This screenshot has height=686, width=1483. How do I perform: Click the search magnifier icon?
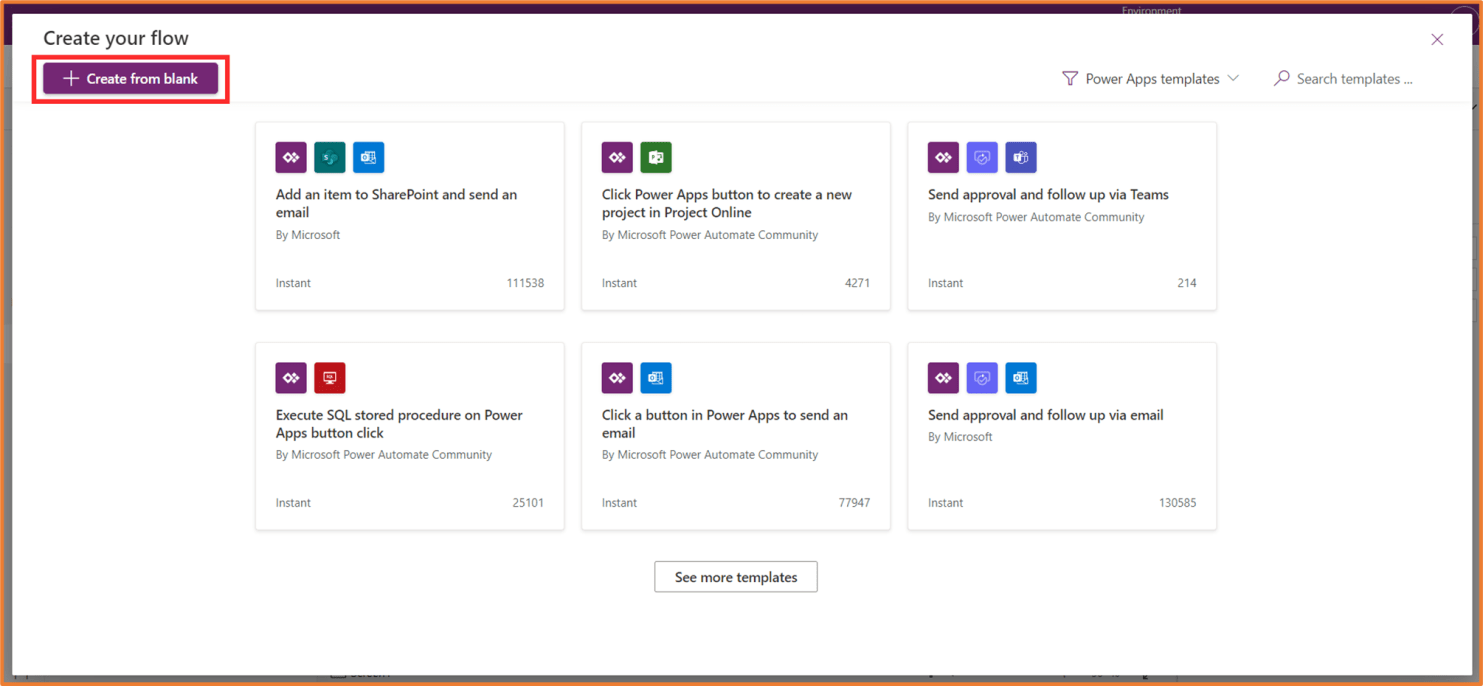[x=1282, y=78]
